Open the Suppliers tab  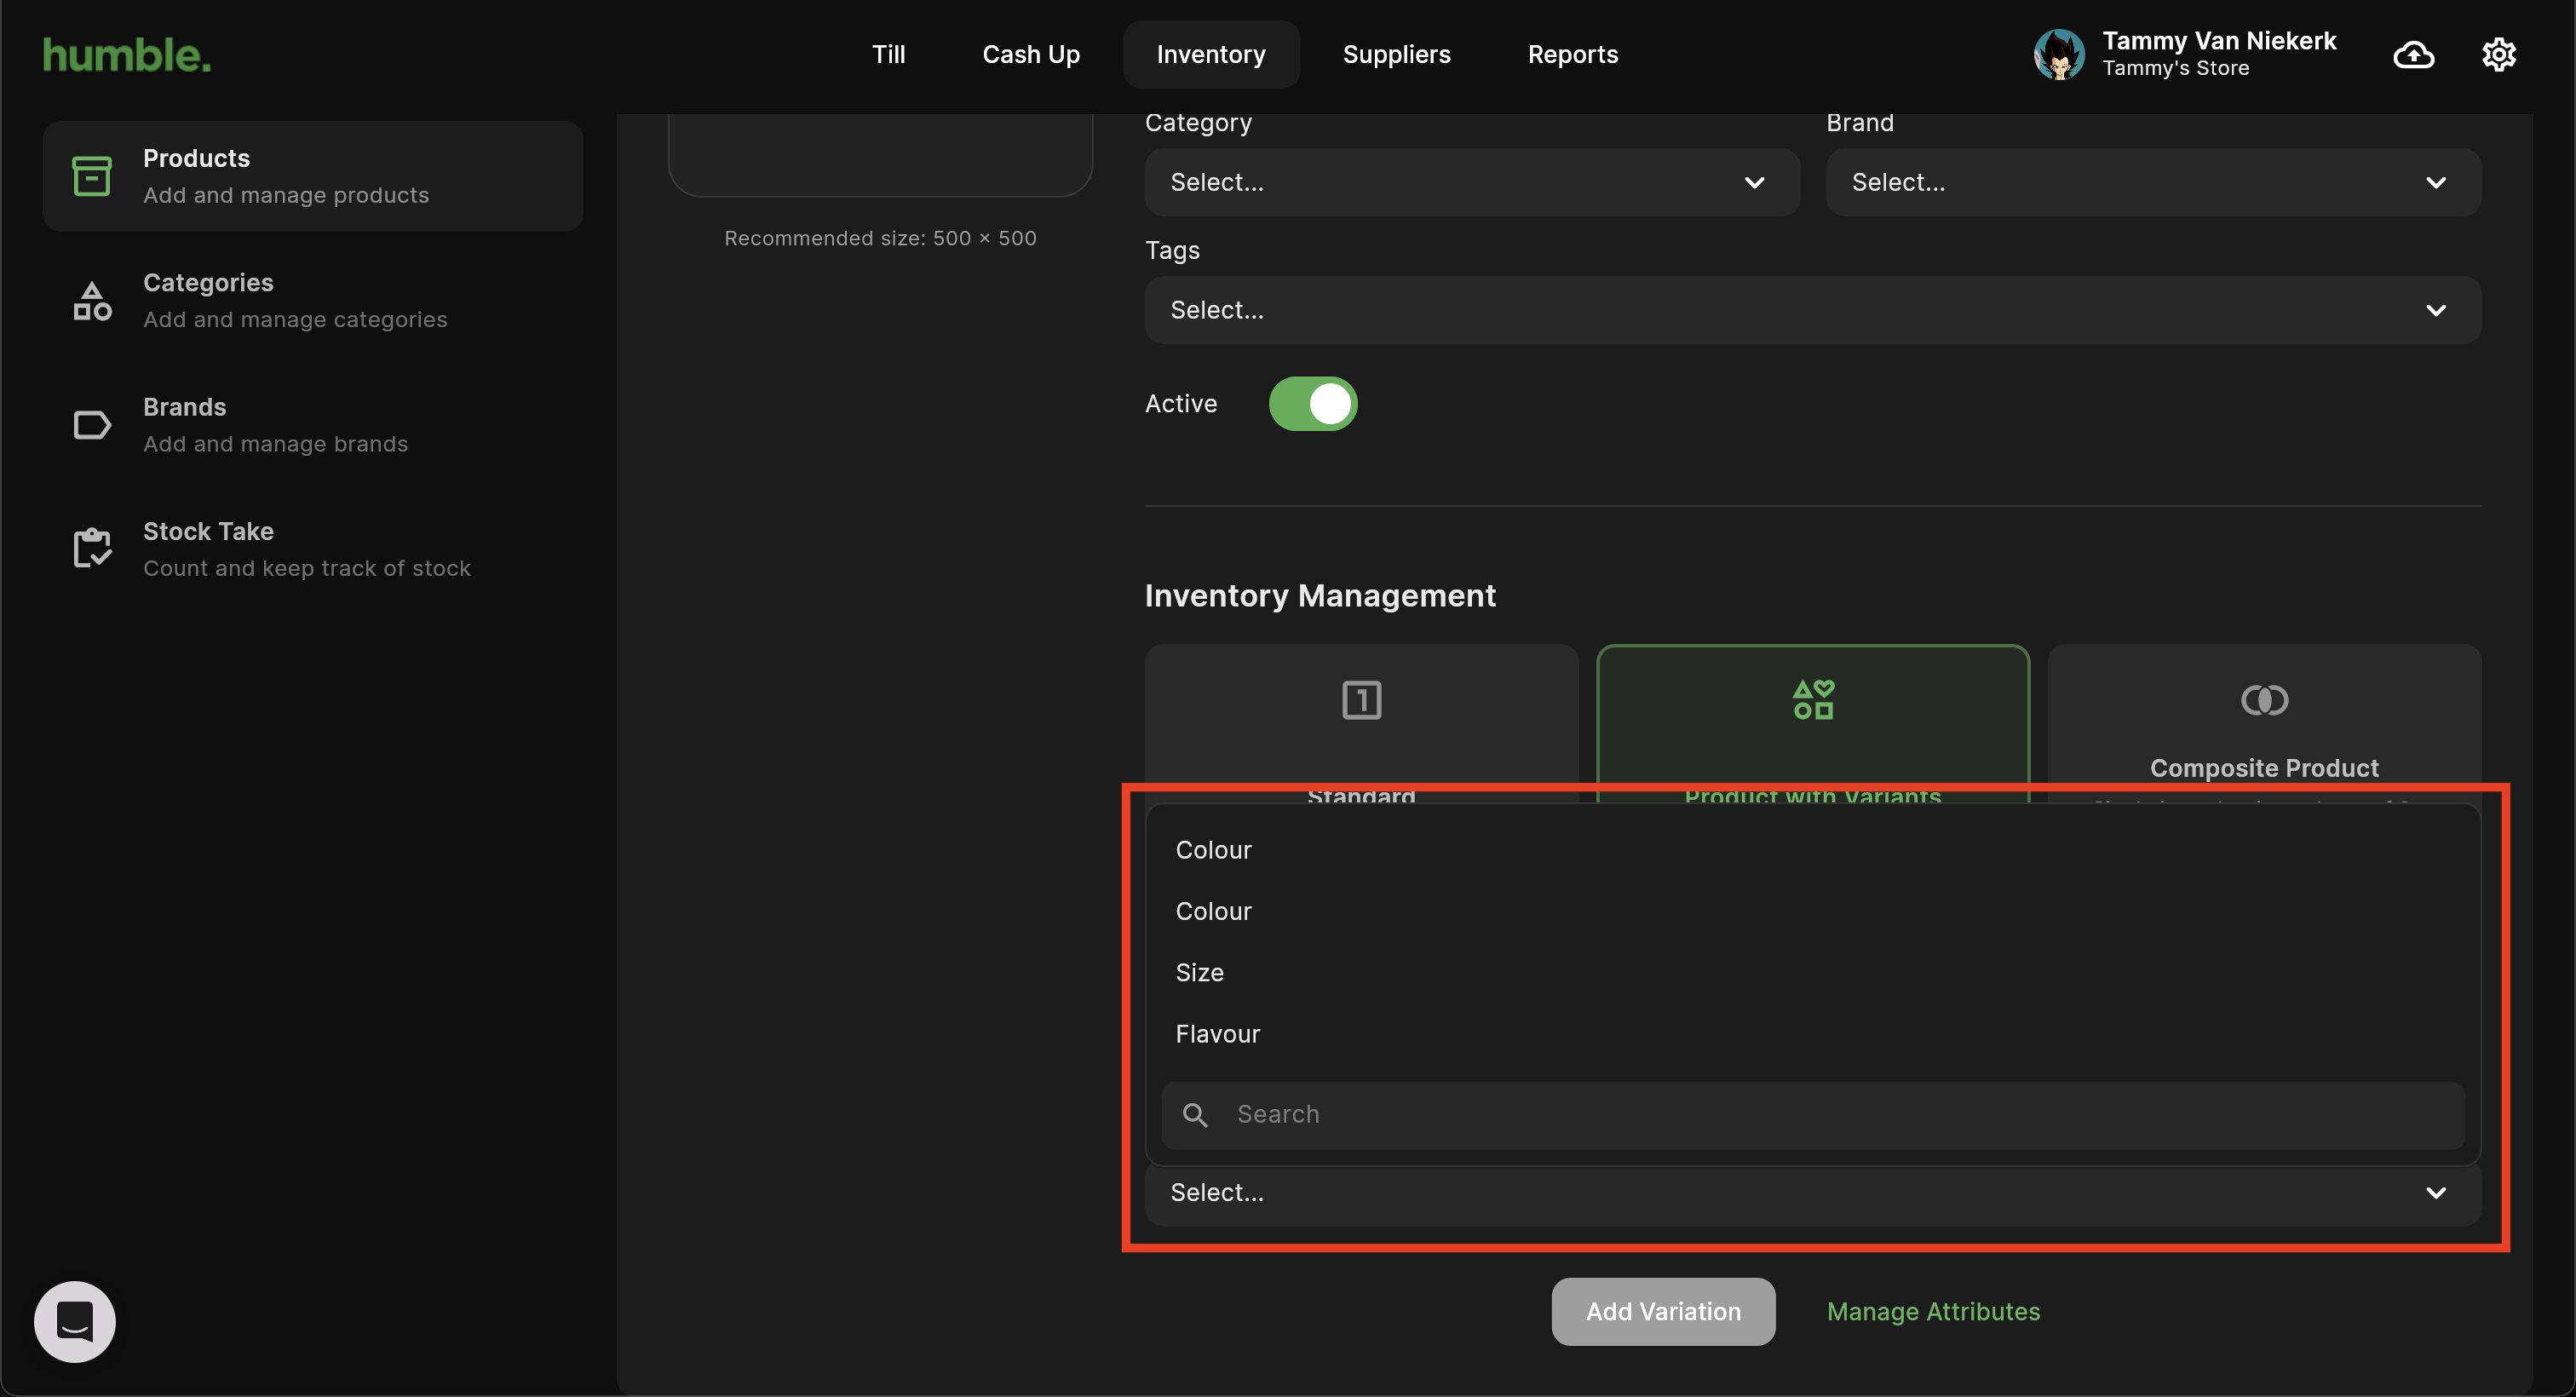(1395, 54)
